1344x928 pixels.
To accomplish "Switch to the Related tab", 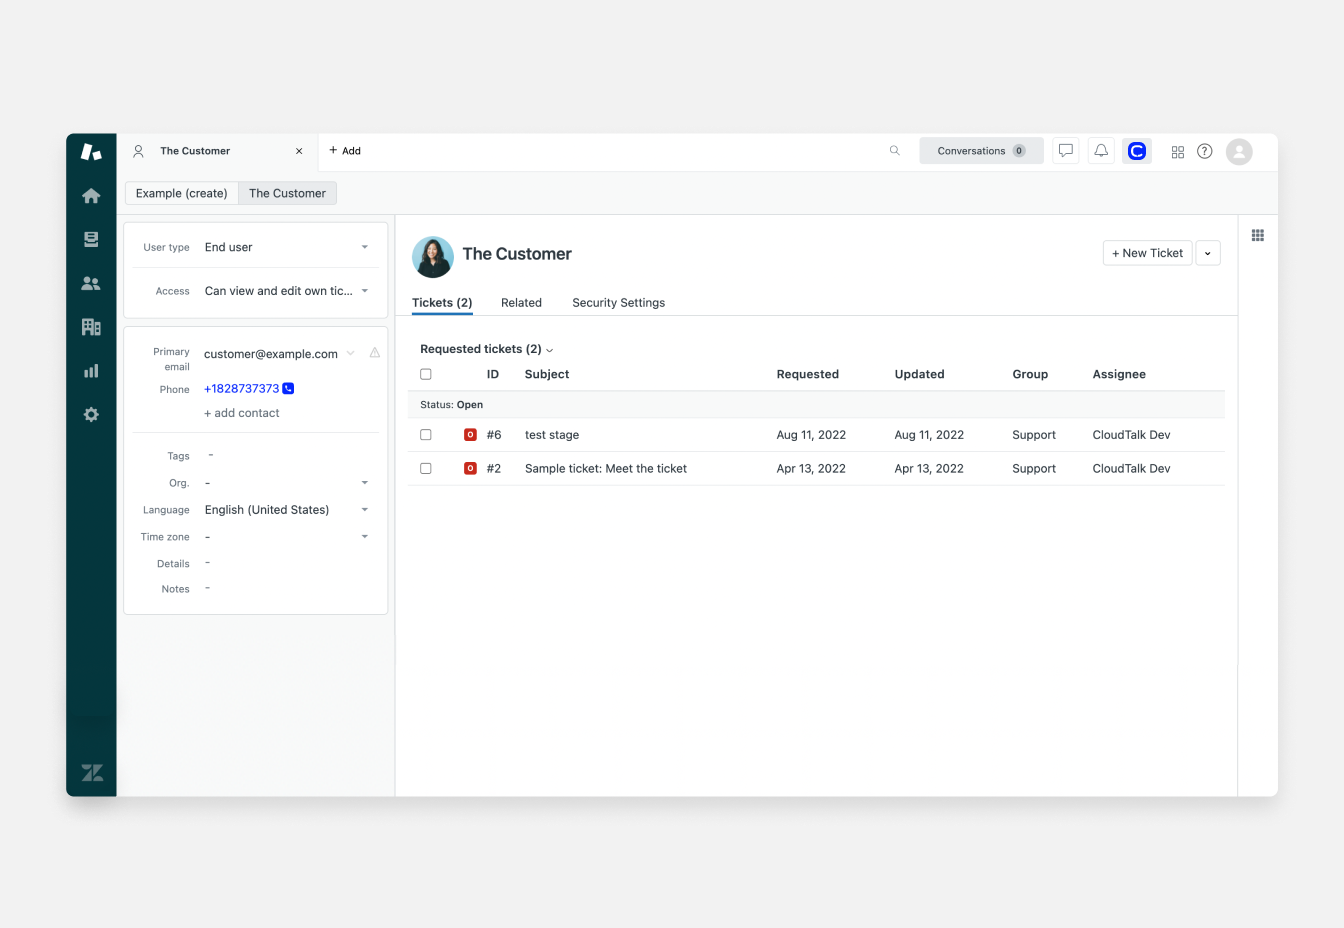I will point(521,302).
